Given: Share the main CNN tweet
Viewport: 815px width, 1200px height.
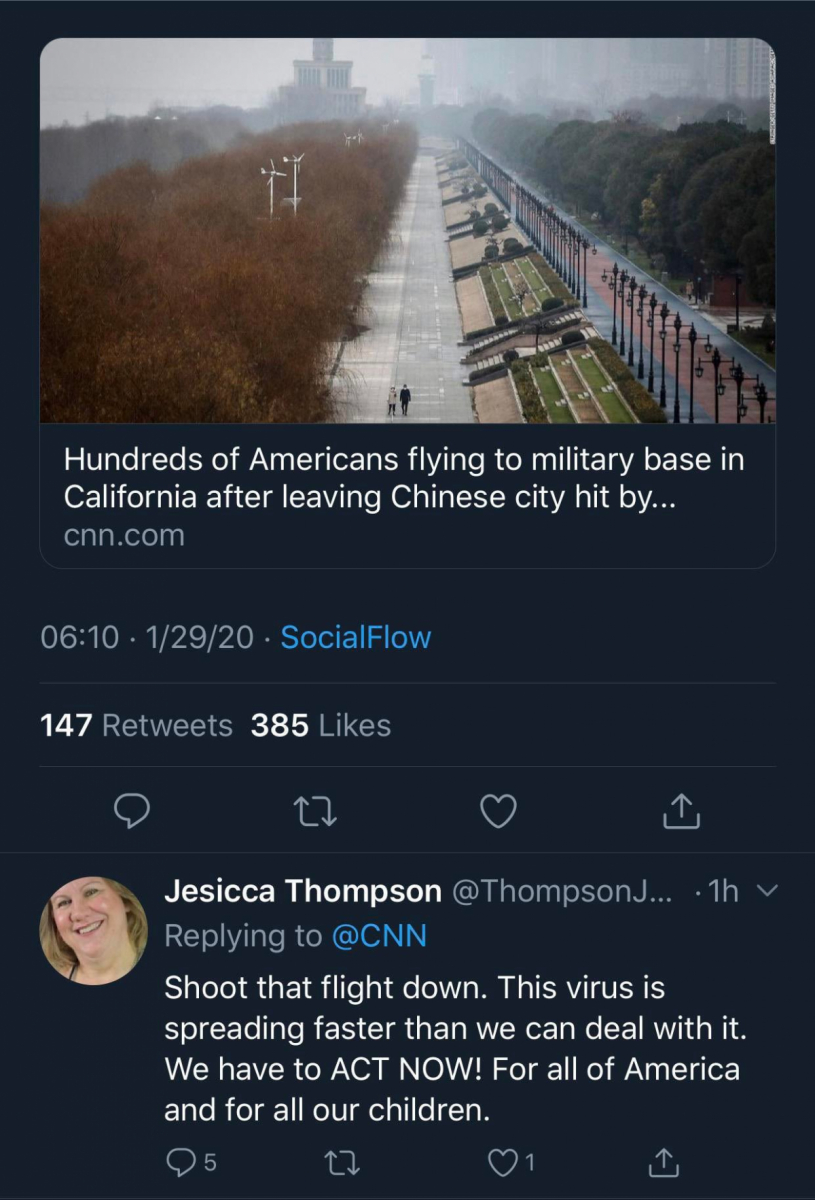Looking at the screenshot, I should tap(682, 811).
